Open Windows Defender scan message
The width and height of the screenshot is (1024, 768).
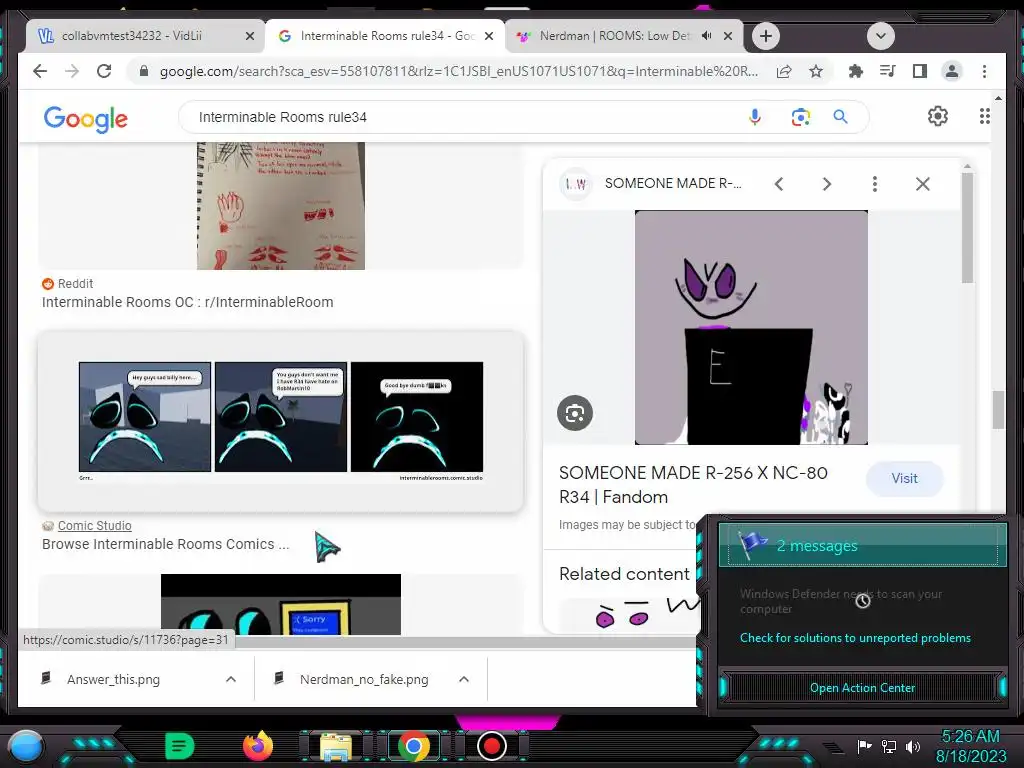[x=840, y=601]
